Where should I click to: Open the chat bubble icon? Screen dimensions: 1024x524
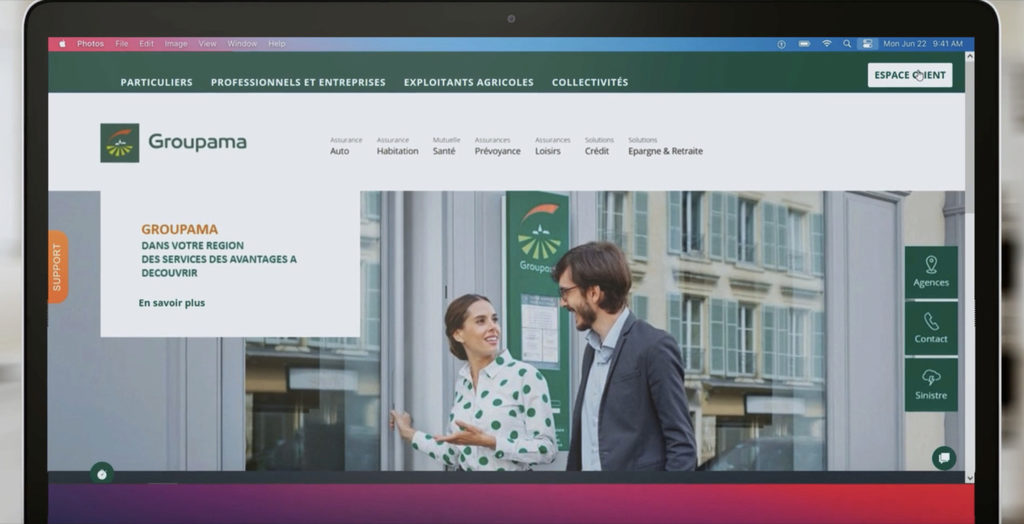click(x=944, y=458)
